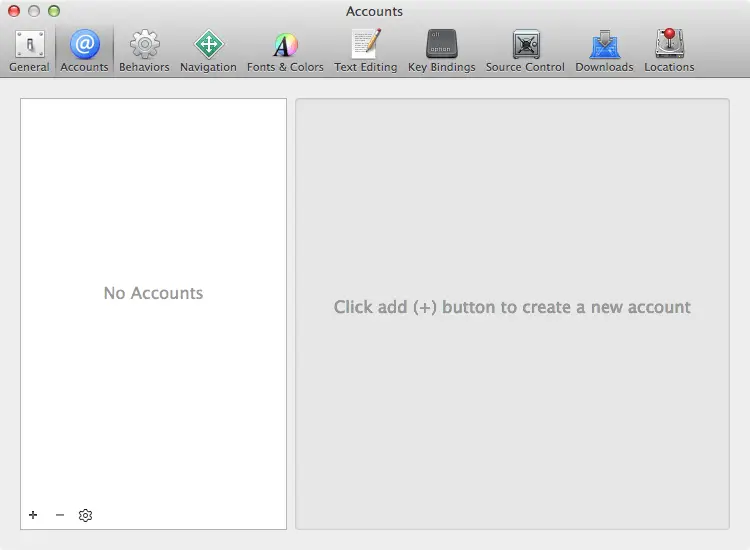Click the add (+) account button

pos(33,515)
